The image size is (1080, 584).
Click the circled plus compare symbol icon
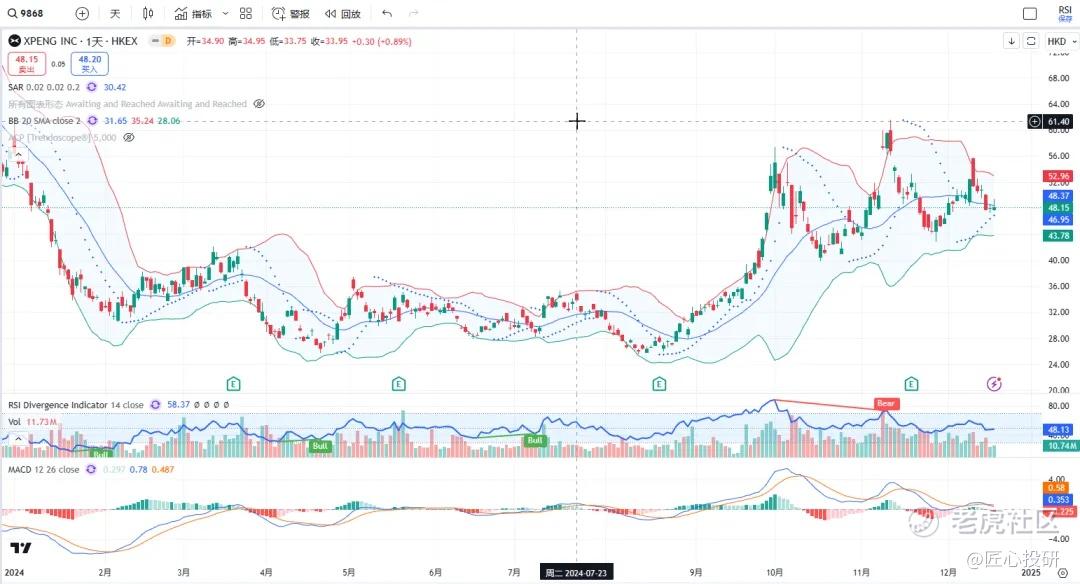tap(82, 13)
